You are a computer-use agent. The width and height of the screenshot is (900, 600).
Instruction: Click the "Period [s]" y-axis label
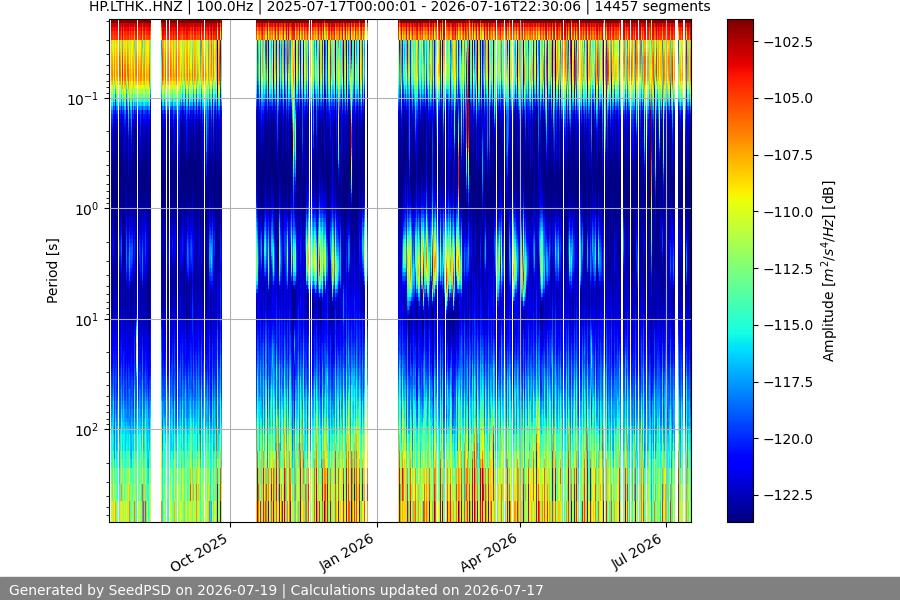tap(52, 271)
